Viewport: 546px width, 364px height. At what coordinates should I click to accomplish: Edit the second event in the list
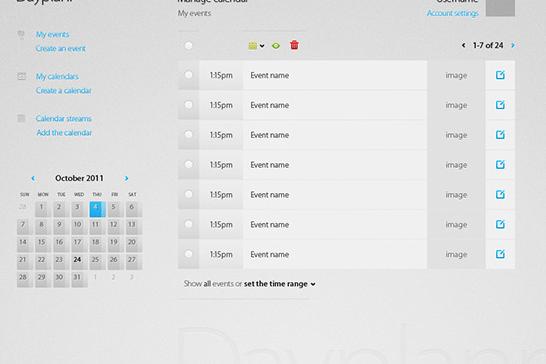pos(500,105)
